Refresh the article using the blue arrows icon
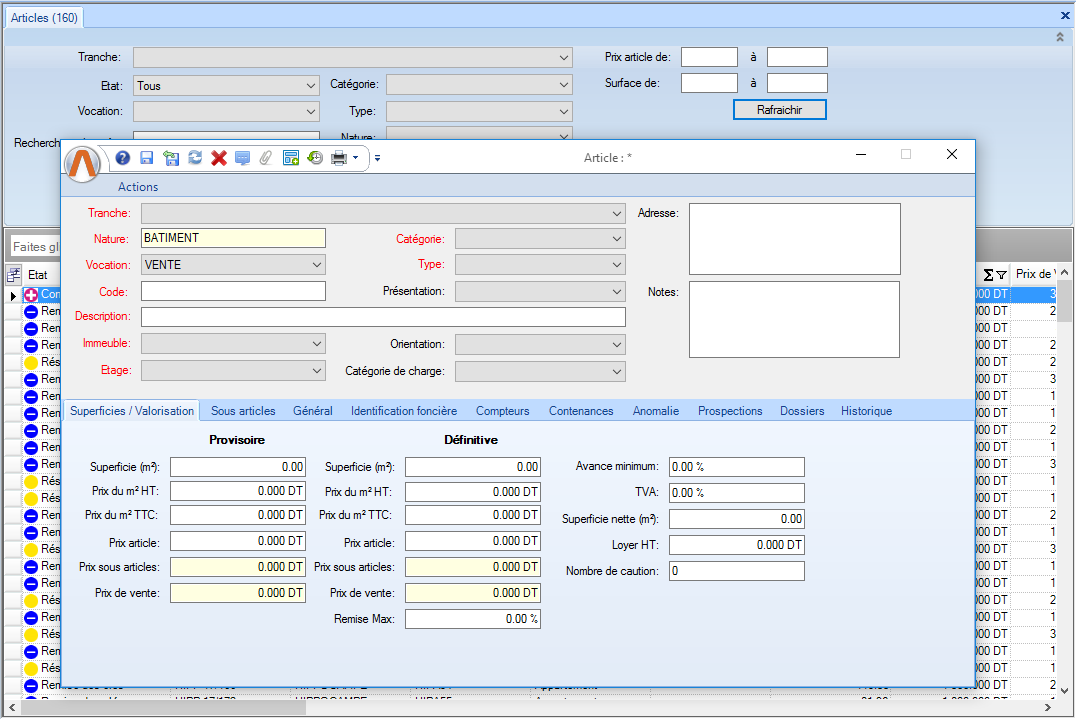The height and width of the screenshot is (719, 1076). tap(195, 158)
